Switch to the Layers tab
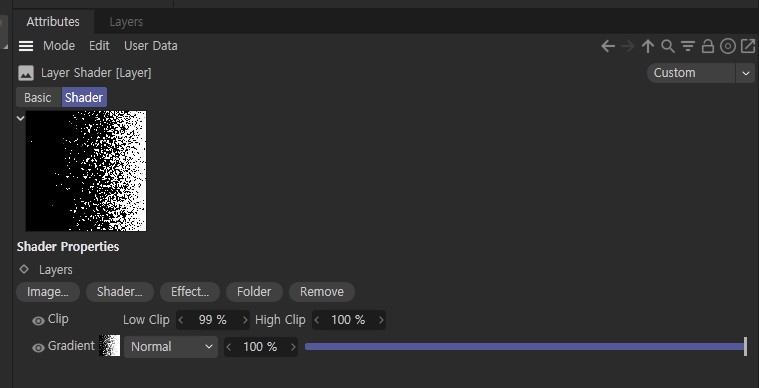Image resolution: width=759 pixels, height=388 pixels. click(126, 22)
